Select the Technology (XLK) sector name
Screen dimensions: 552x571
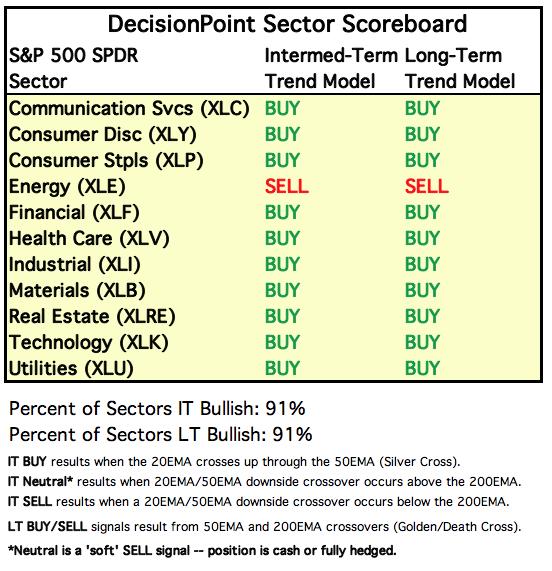pyautogui.click(x=88, y=343)
